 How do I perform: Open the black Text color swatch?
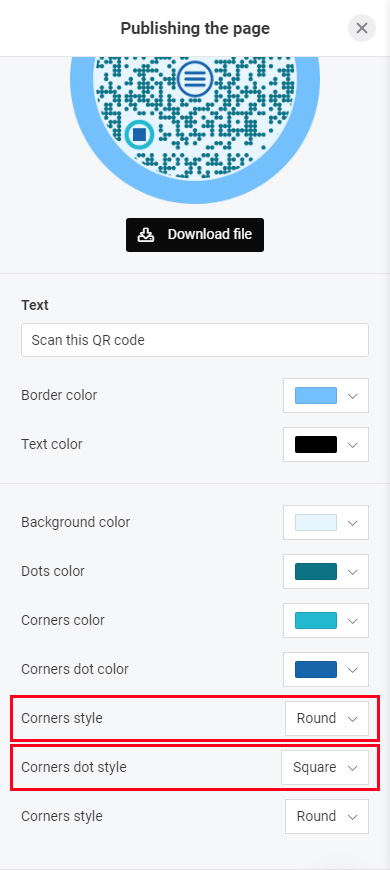316,444
